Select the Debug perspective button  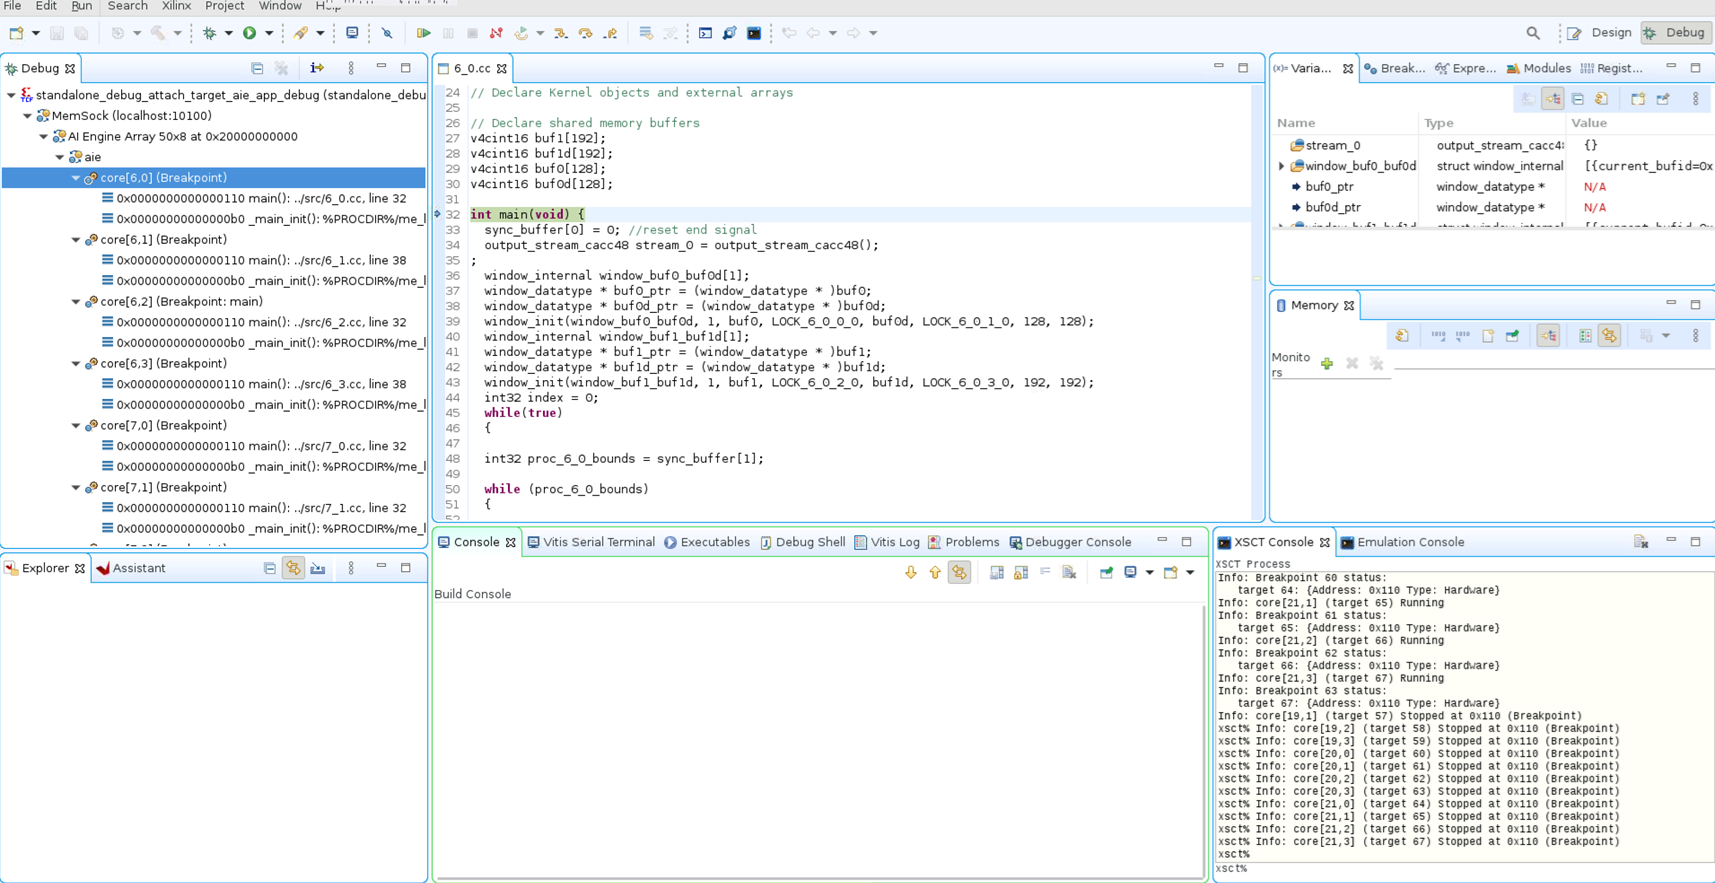pyautogui.click(x=1676, y=33)
